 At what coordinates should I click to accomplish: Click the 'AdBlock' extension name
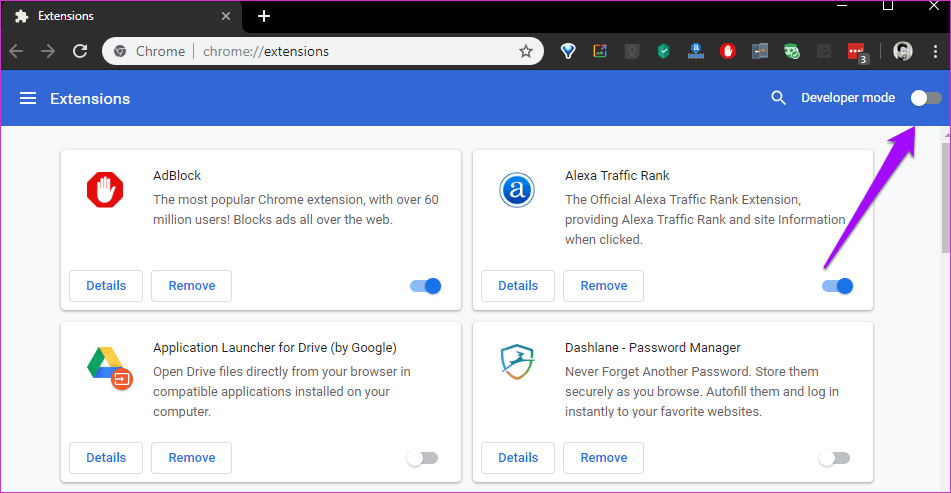(176, 176)
